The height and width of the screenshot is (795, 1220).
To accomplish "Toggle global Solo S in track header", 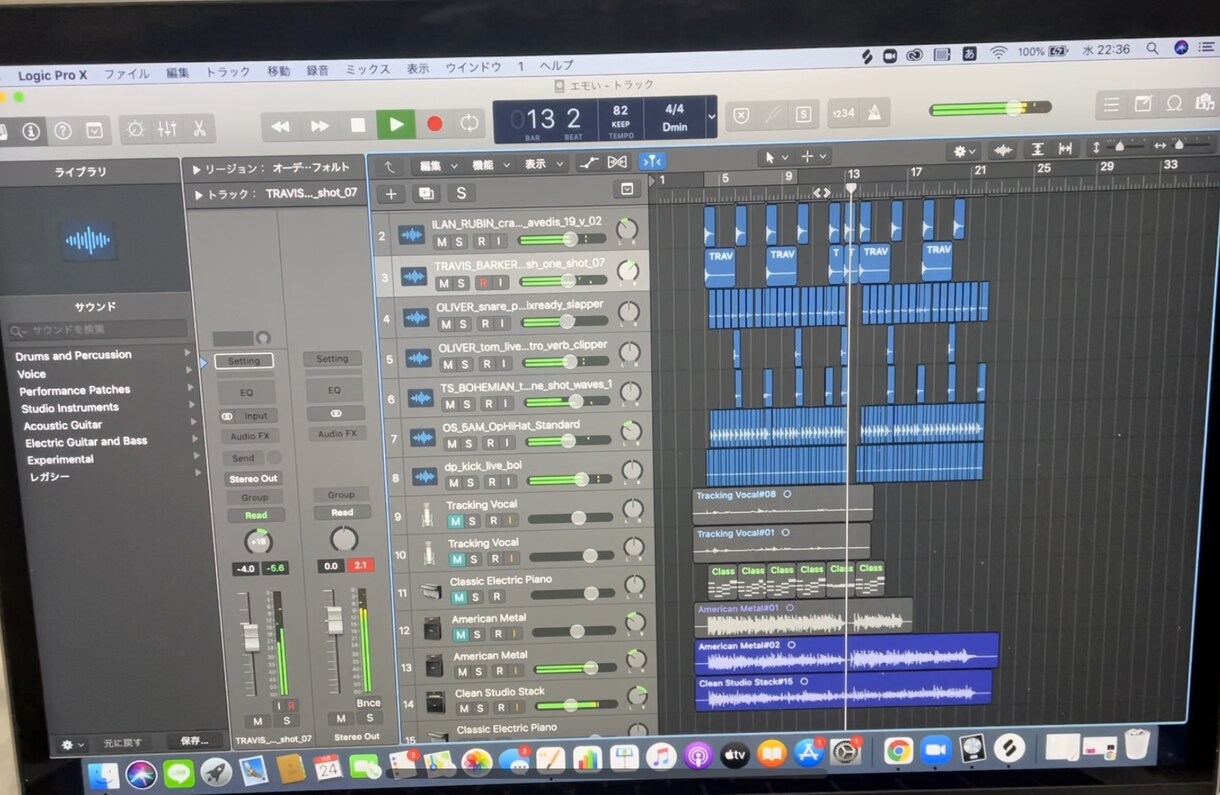I will tap(460, 193).
